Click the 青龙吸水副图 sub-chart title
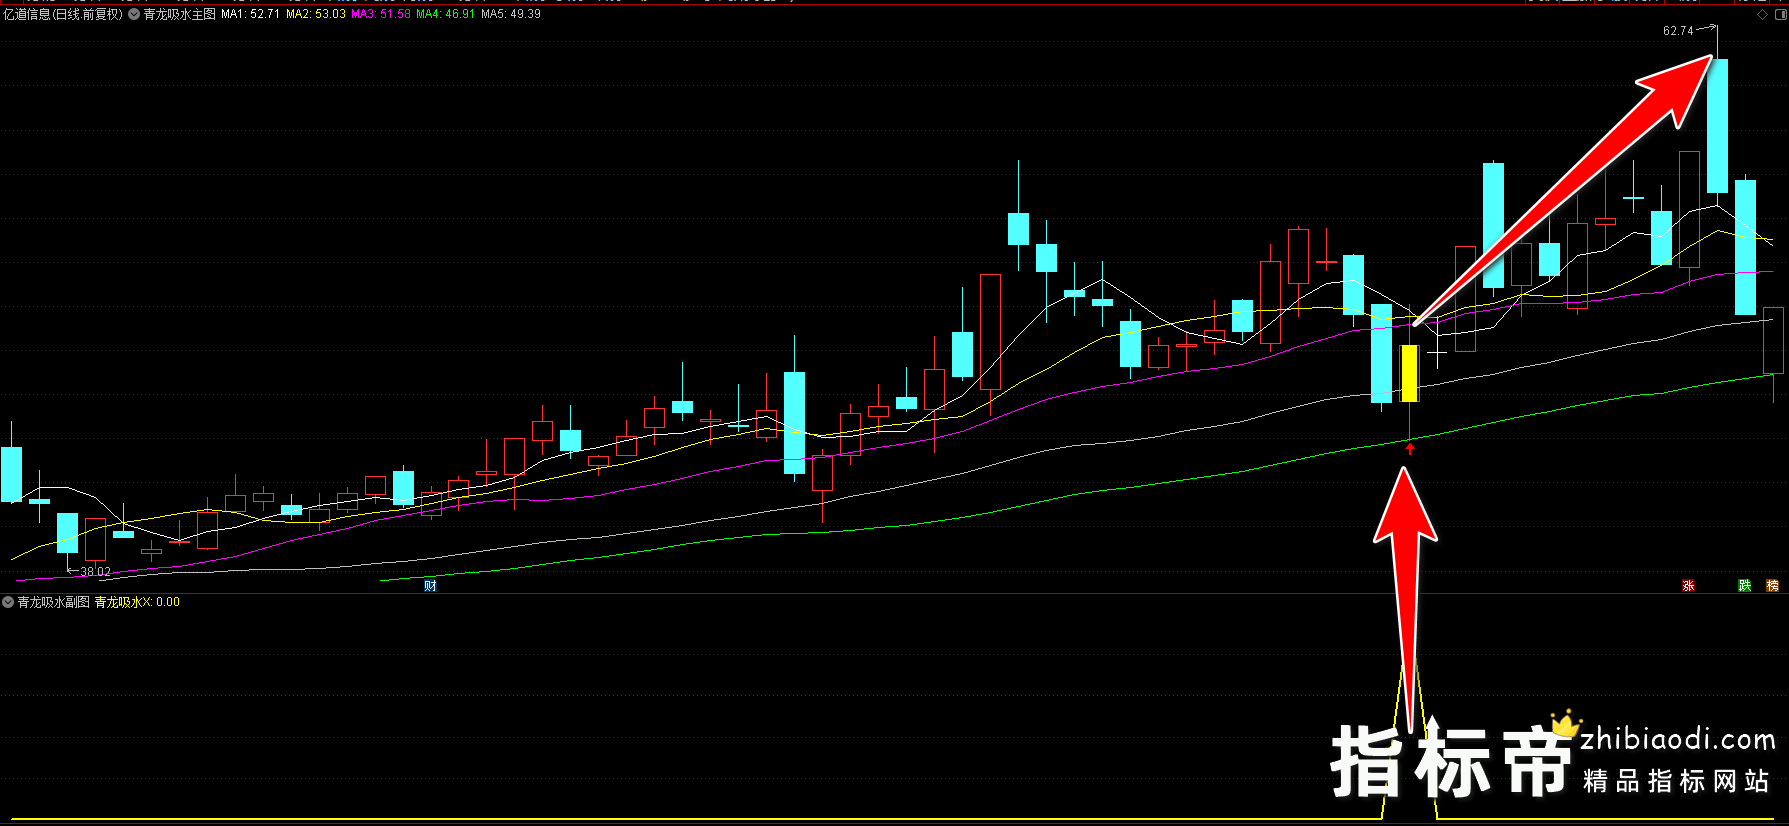Image resolution: width=1789 pixels, height=826 pixels. [x=54, y=602]
